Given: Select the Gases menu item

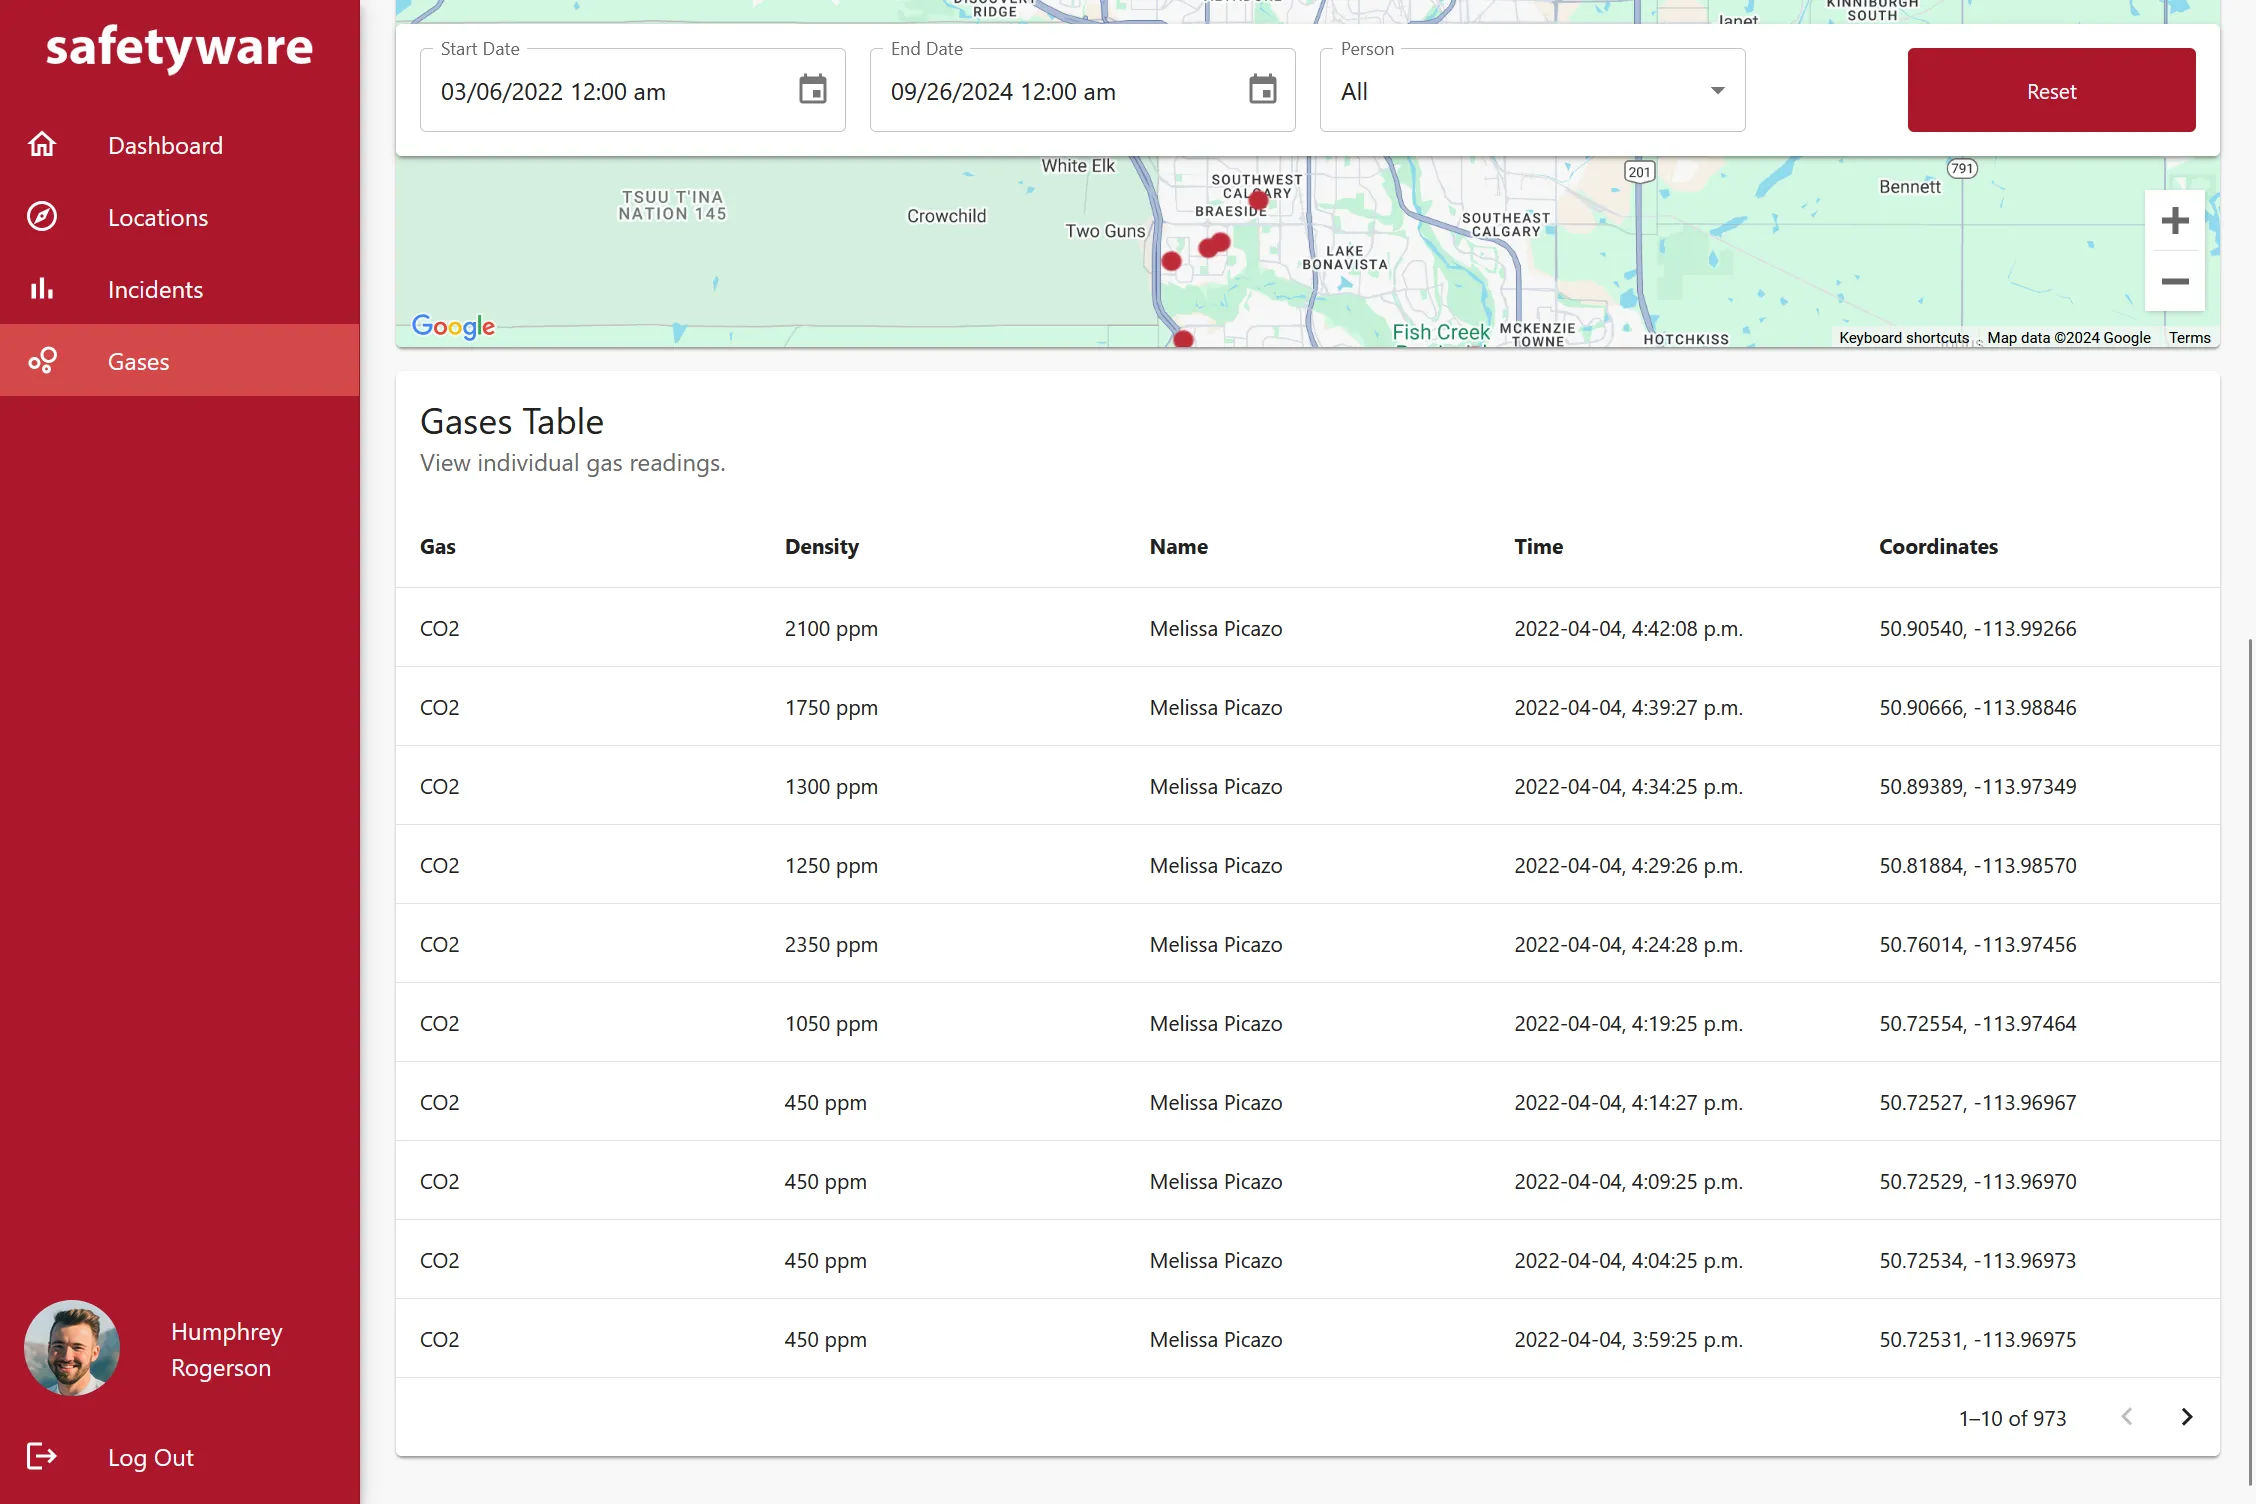Looking at the screenshot, I should [x=180, y=361].
